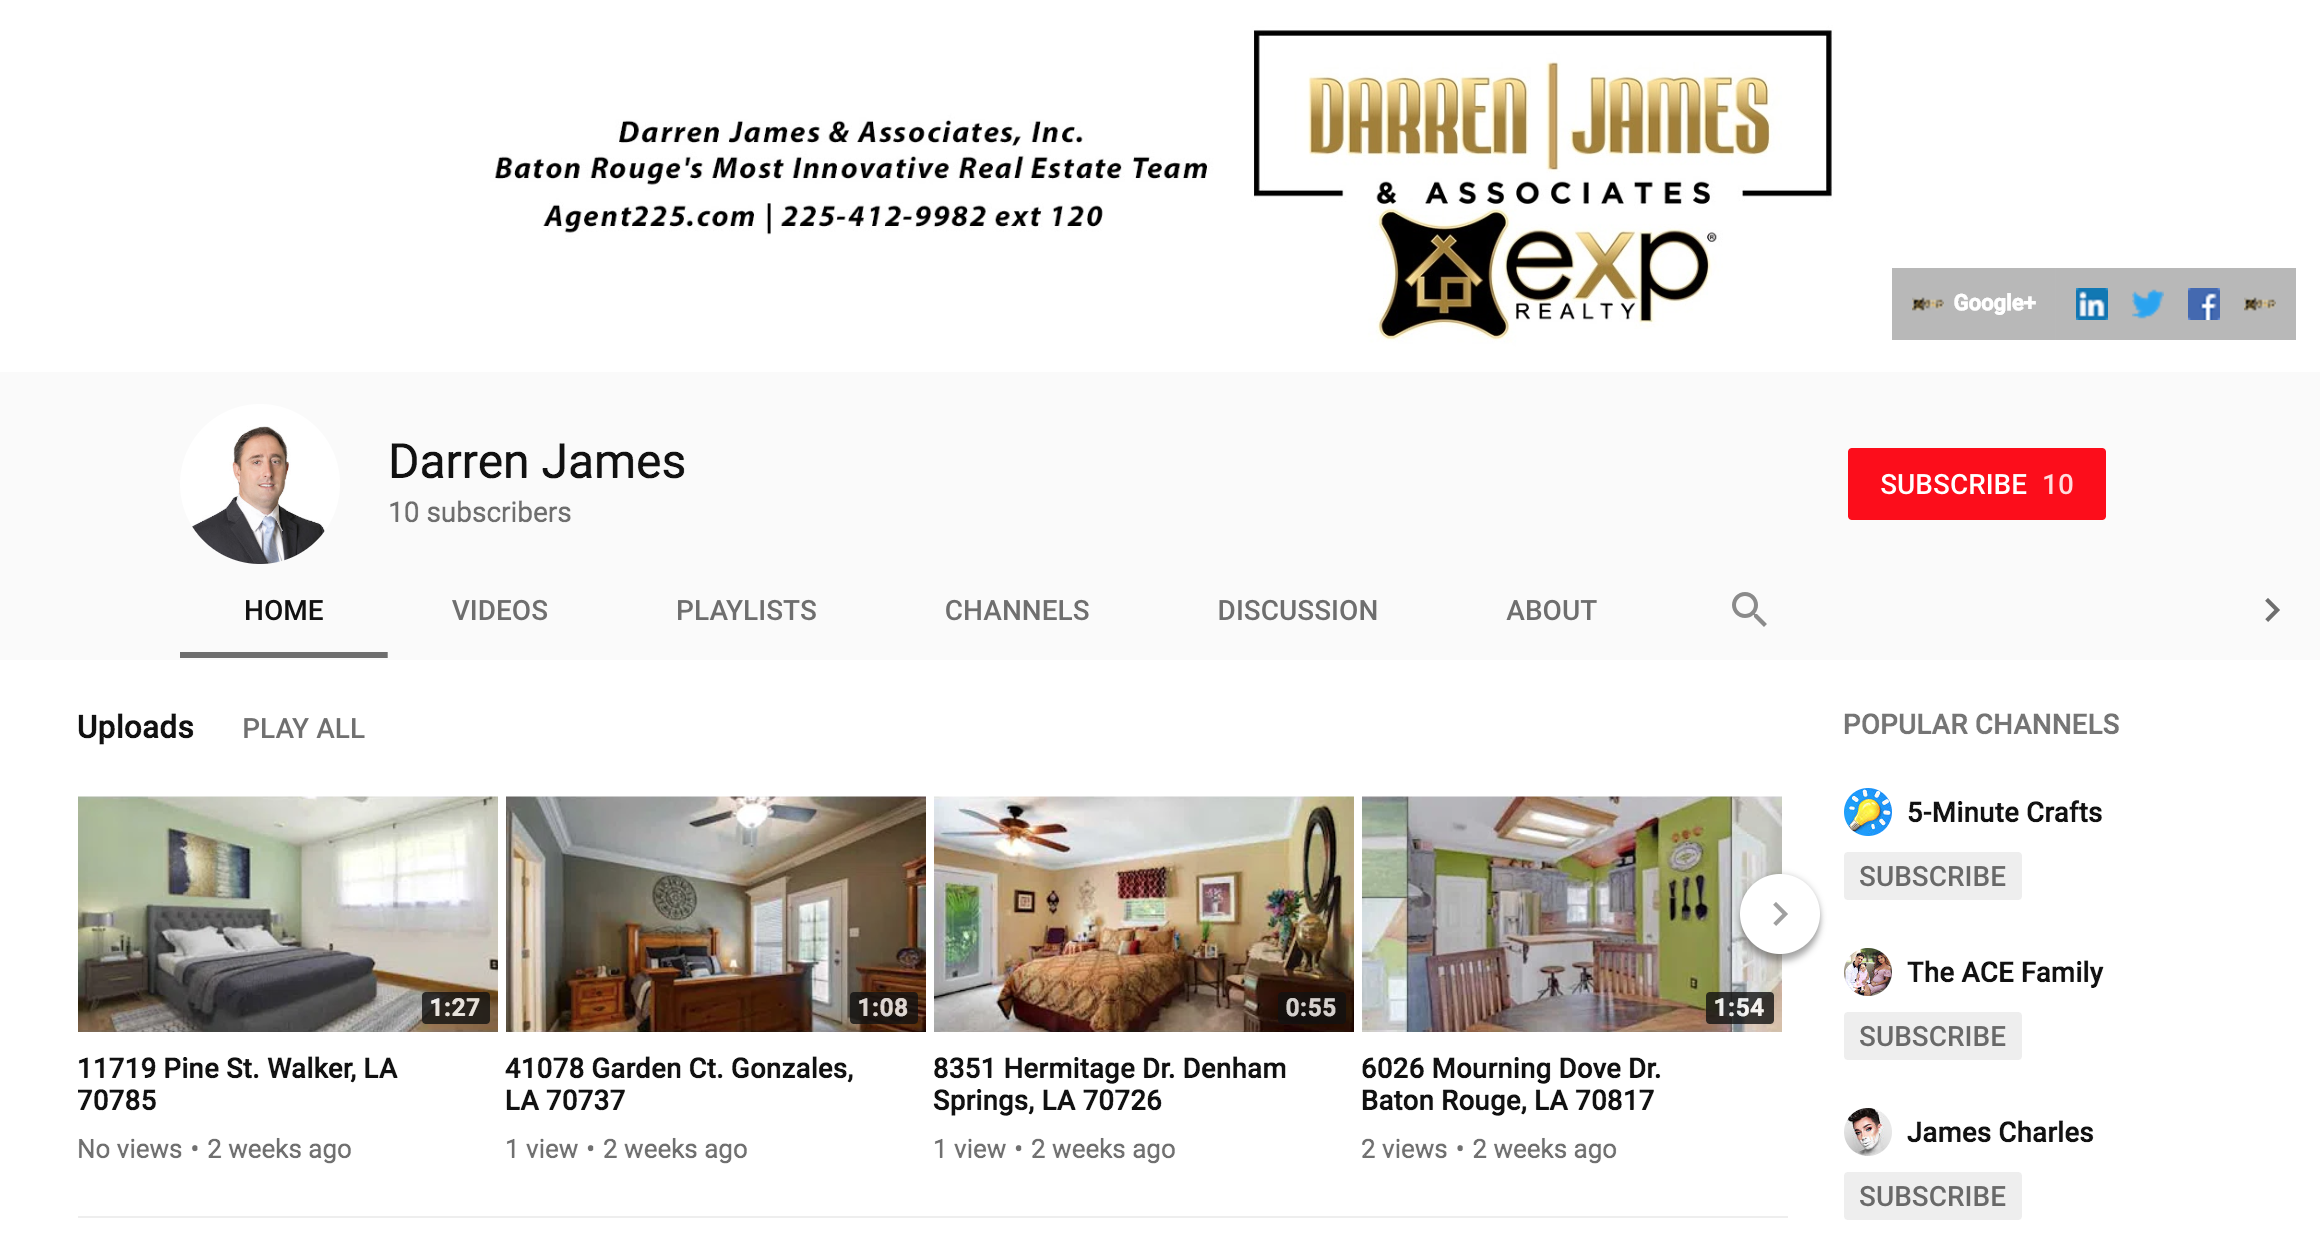Open title "41078 Garden Ct. Gonzales, LA 70737"
The width and height of the screenshot is (2320, 1250).
679,1084
